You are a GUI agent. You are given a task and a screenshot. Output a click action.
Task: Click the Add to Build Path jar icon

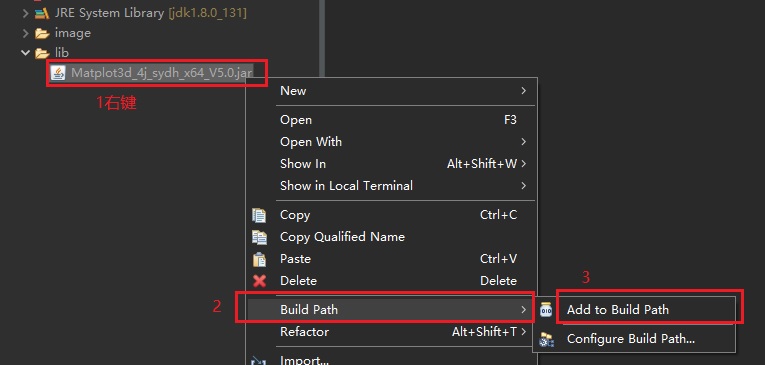coord(546,309)
